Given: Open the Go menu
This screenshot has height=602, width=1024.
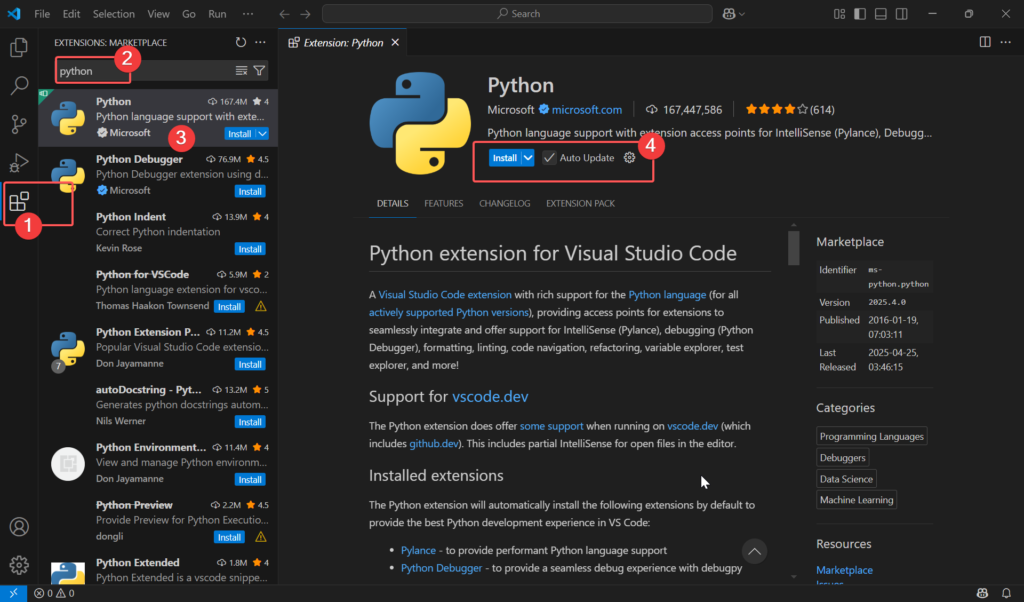Looking at the screenshot, I should point(189,14).
